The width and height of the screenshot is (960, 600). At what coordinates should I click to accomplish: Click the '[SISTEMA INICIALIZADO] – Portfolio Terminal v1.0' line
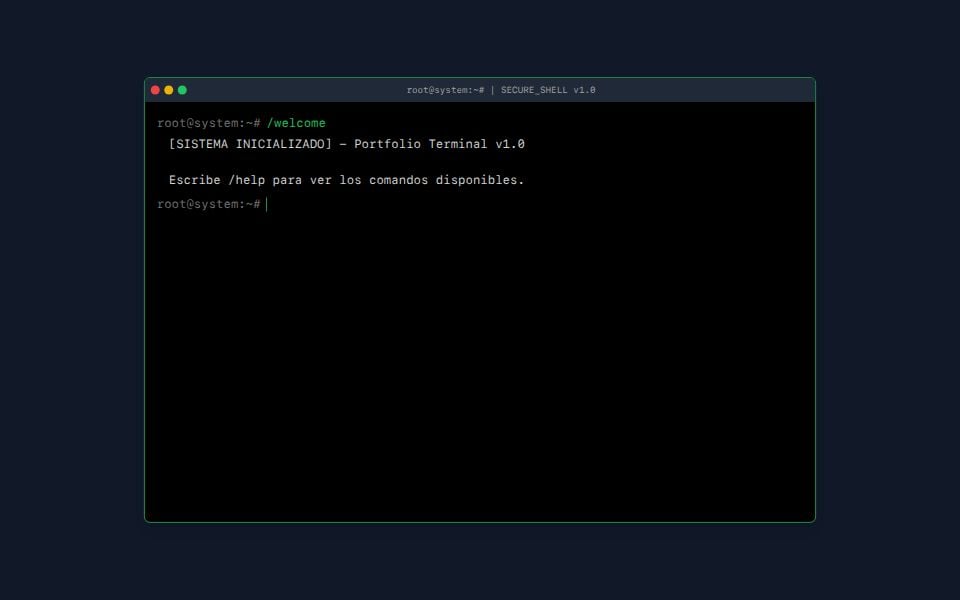click(347, 144)
